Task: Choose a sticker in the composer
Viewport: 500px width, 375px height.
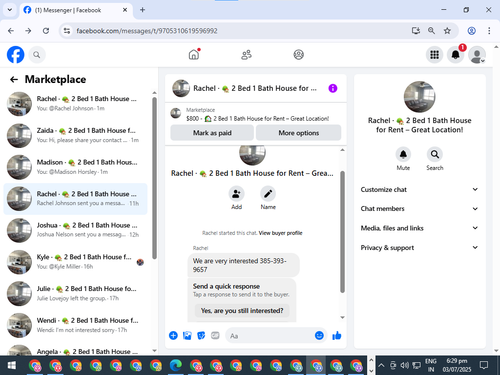Action: pyautogui.click(x=201, y=335)
